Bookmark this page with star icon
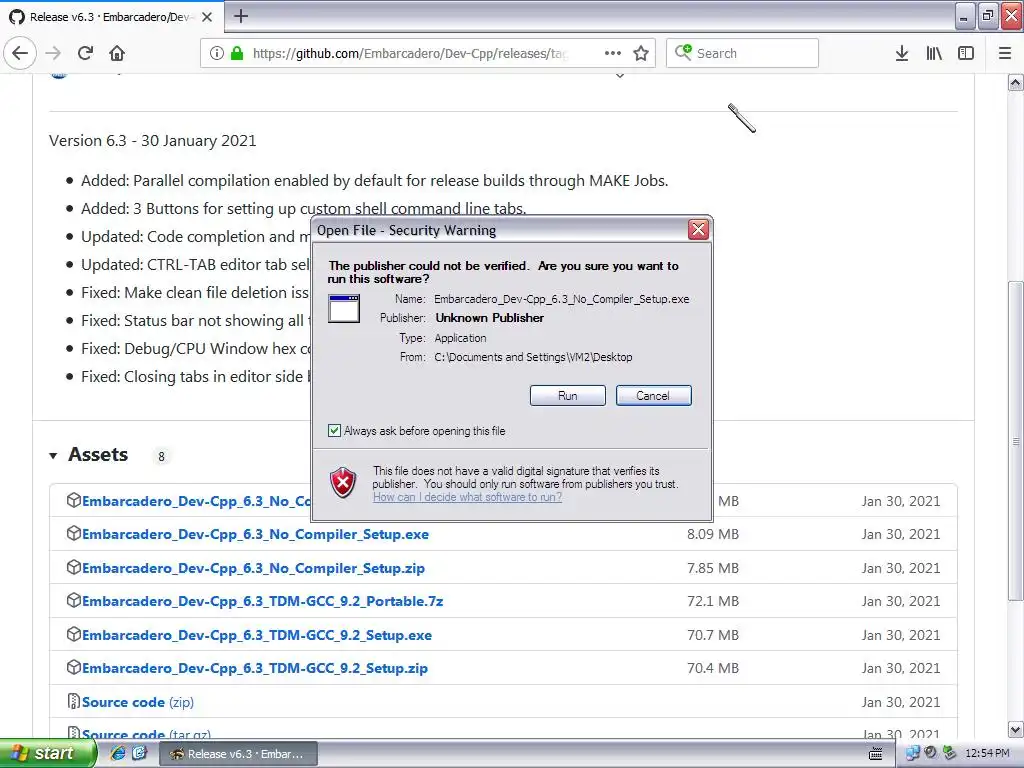This screenshot has width=1024, height=768. [641, 53]
